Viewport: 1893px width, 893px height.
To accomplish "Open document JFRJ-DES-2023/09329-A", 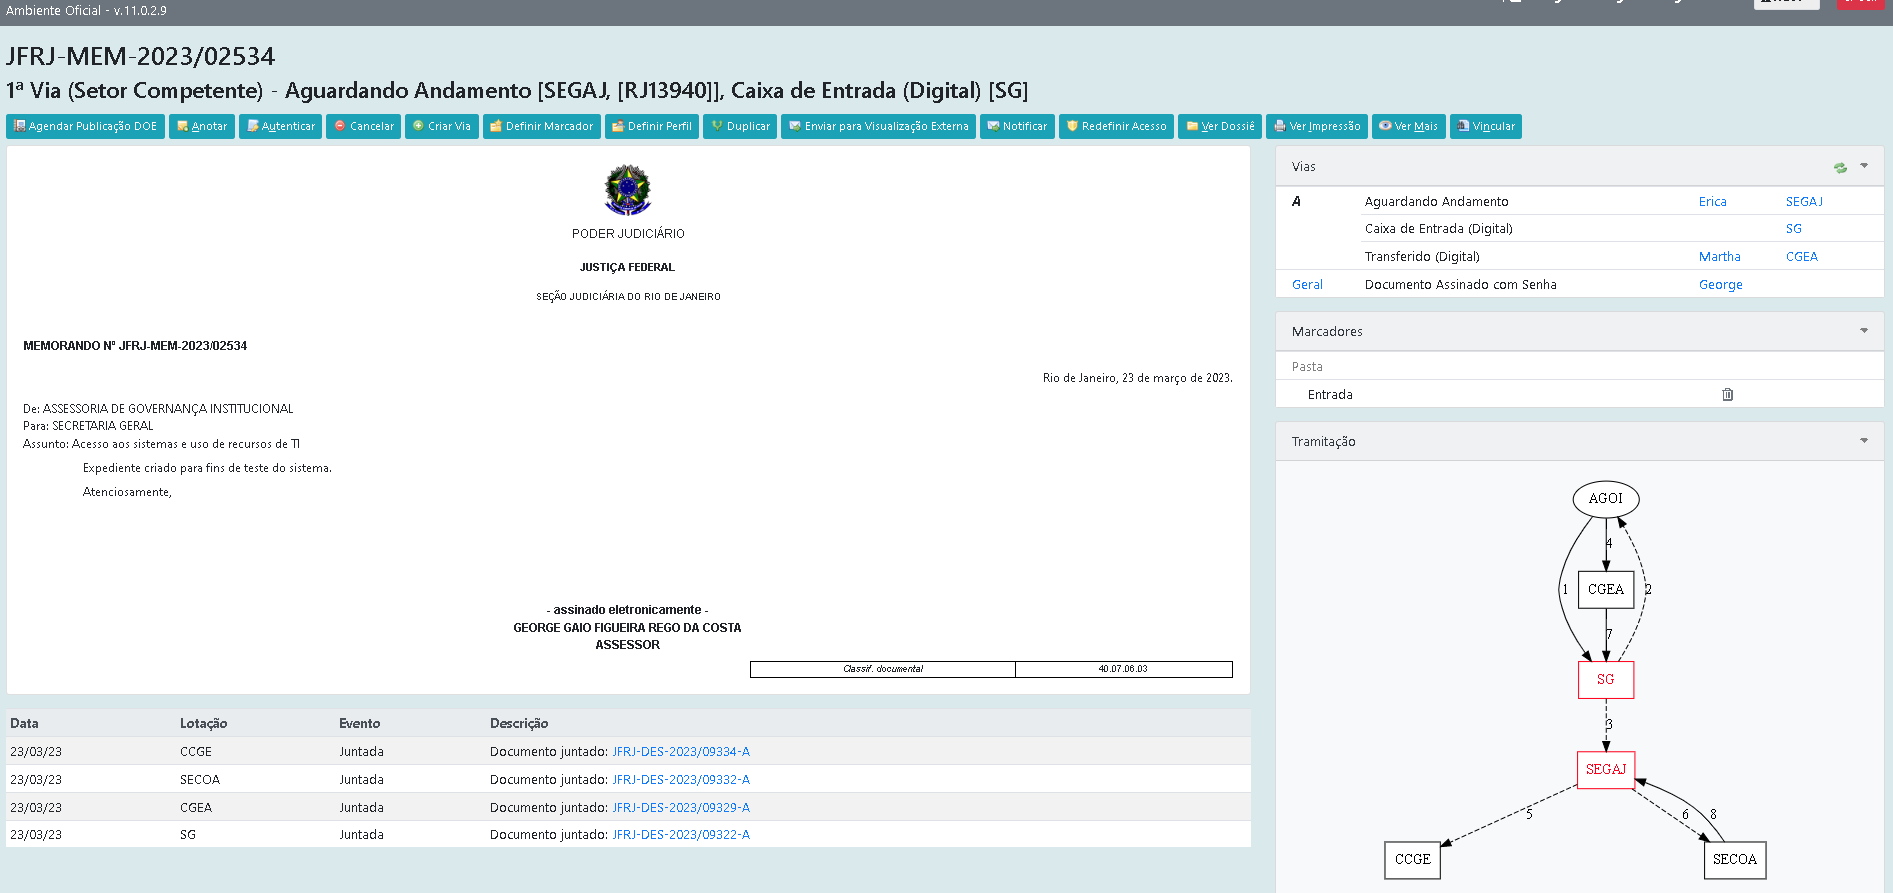I will [681, 808].
